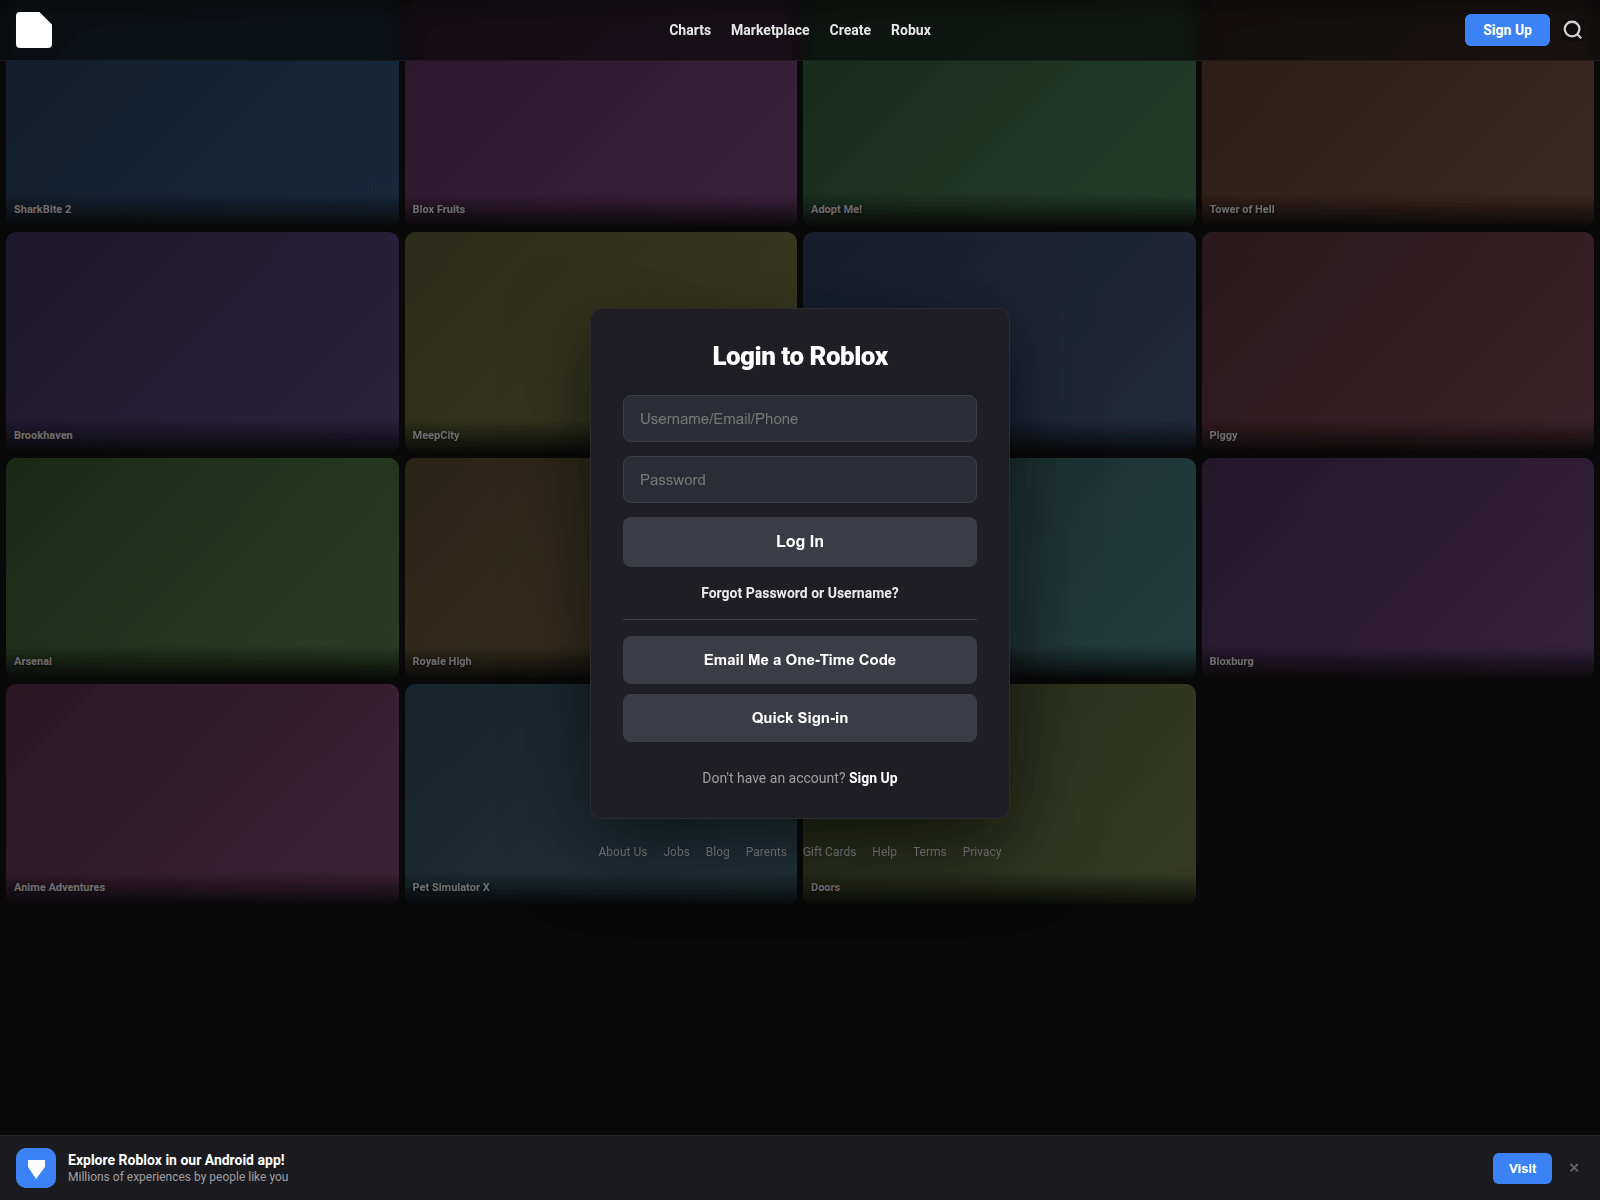Dismiss the Android app banner with X

1574,1168
